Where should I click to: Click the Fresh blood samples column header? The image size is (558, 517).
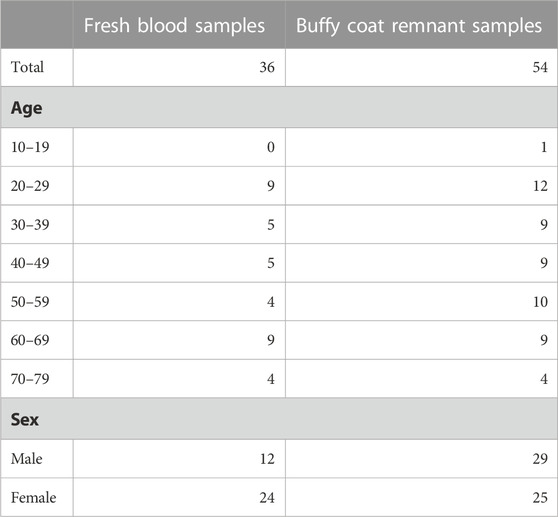click(174, 26)
